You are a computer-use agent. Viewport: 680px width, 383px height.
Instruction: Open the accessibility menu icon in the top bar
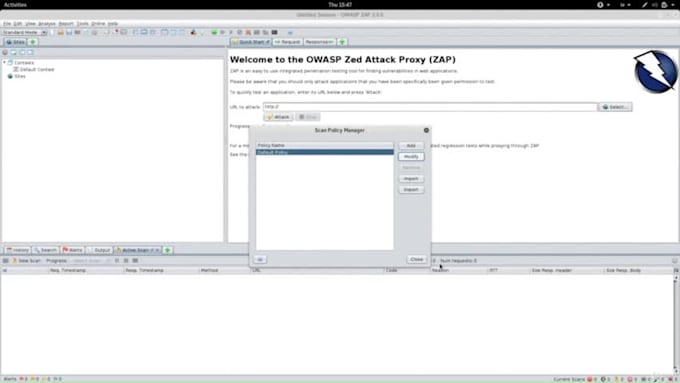[600, 5]
